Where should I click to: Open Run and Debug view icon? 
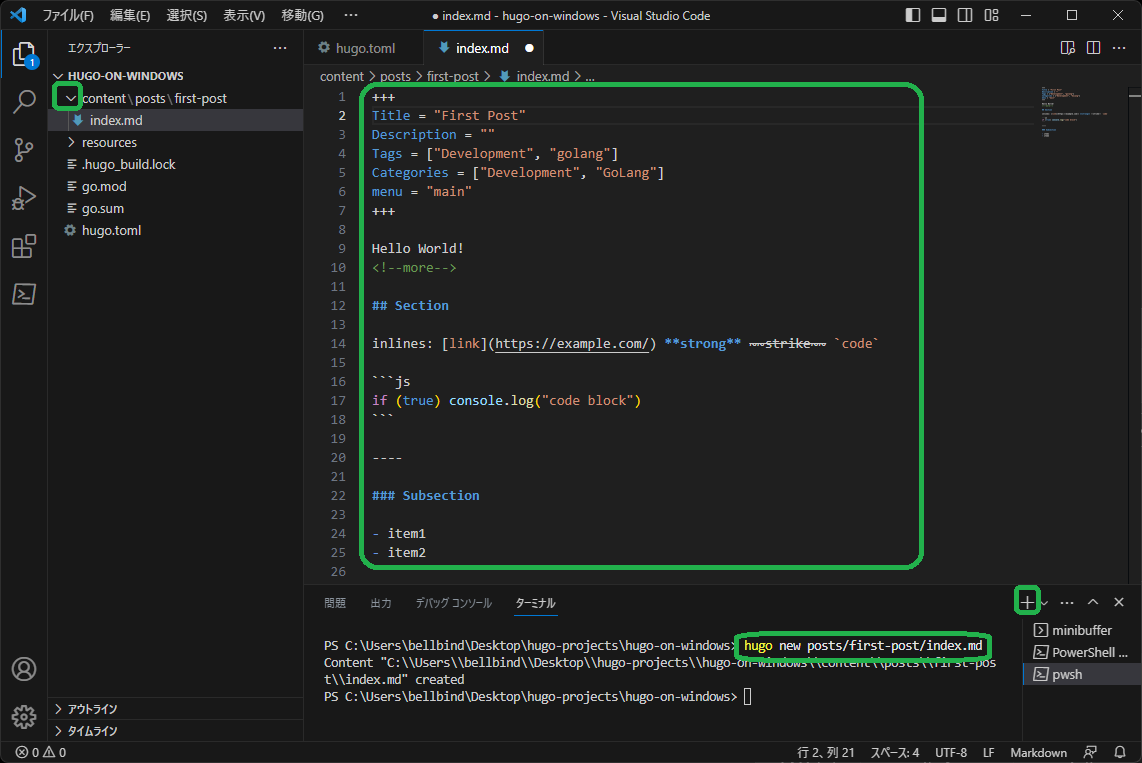[x=24, y=198]
